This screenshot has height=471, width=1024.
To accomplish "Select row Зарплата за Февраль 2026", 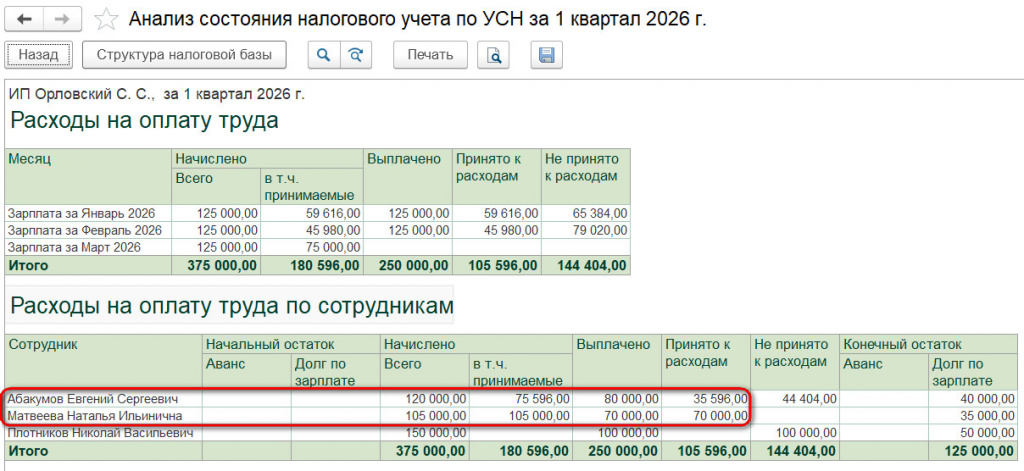I will [317, 231].
